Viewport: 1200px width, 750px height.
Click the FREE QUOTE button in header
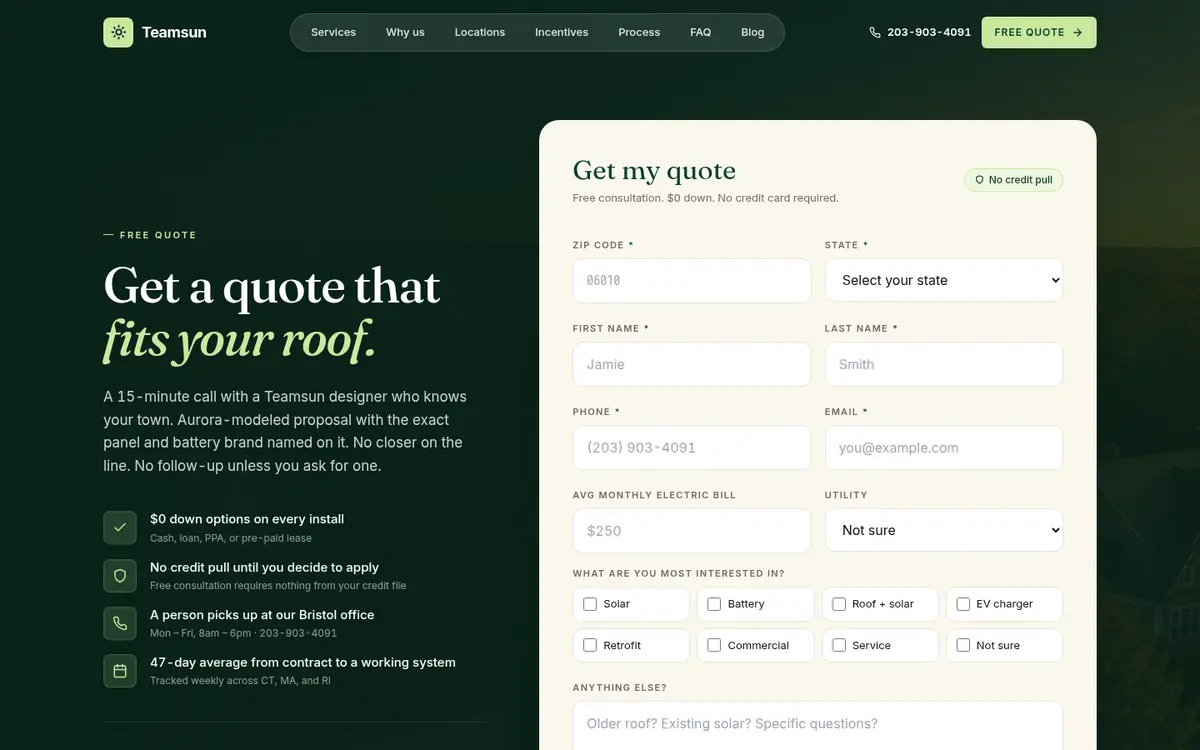coord(1039,32)
